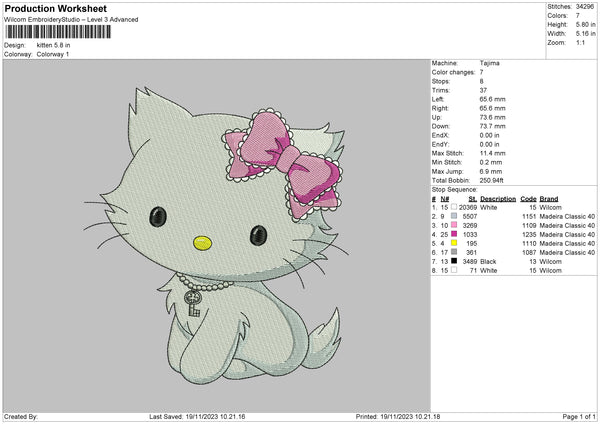This screenshot has height=424, width=600.
Task: Click the barcode under the worksheet title
Action: (x=59, y=32)
